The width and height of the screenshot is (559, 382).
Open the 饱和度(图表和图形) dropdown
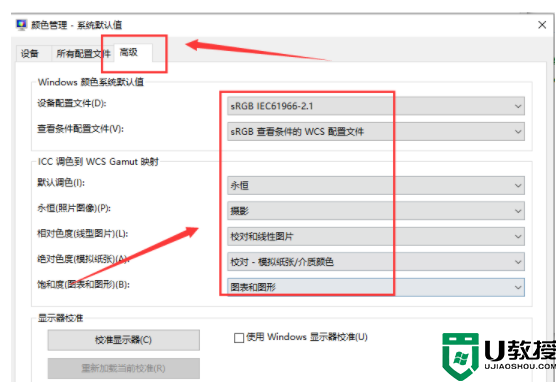376,287
